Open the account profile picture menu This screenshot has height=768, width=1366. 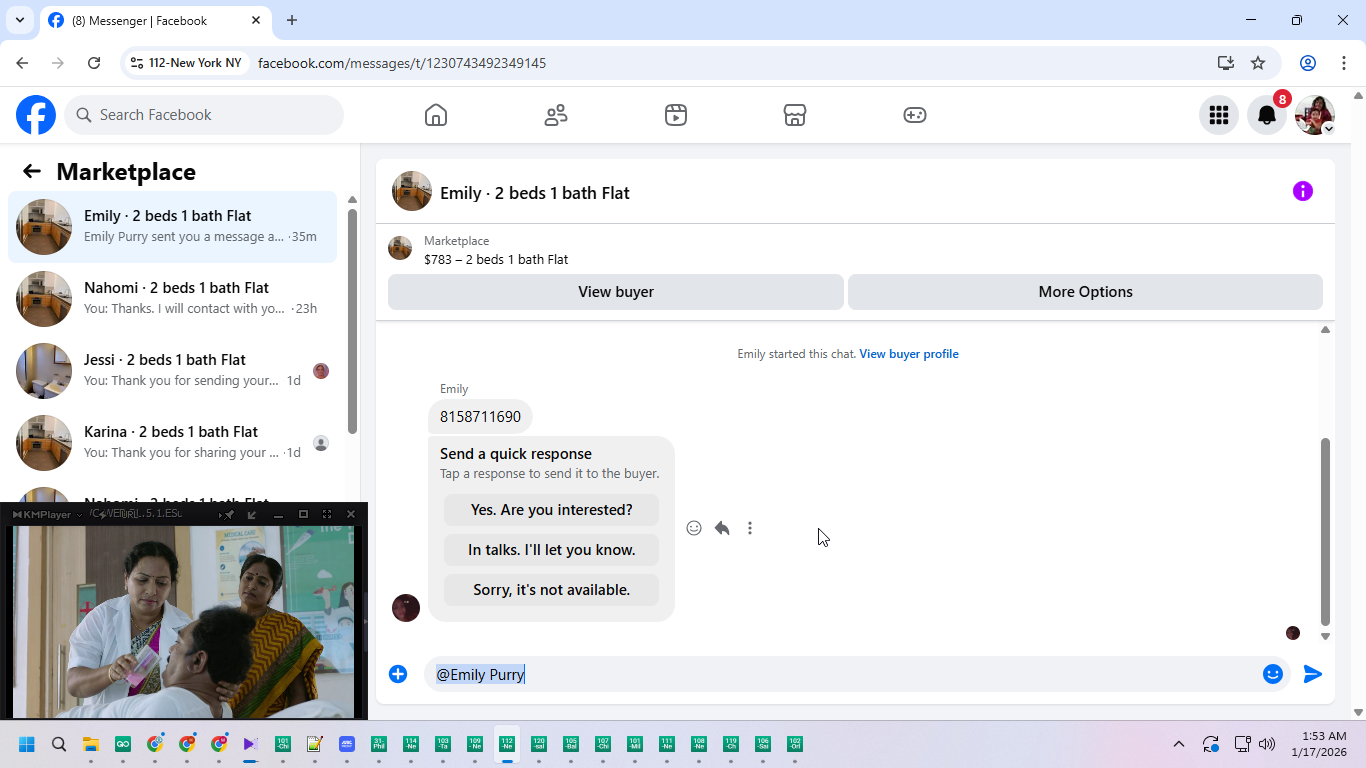click(x=1315, y=115)
